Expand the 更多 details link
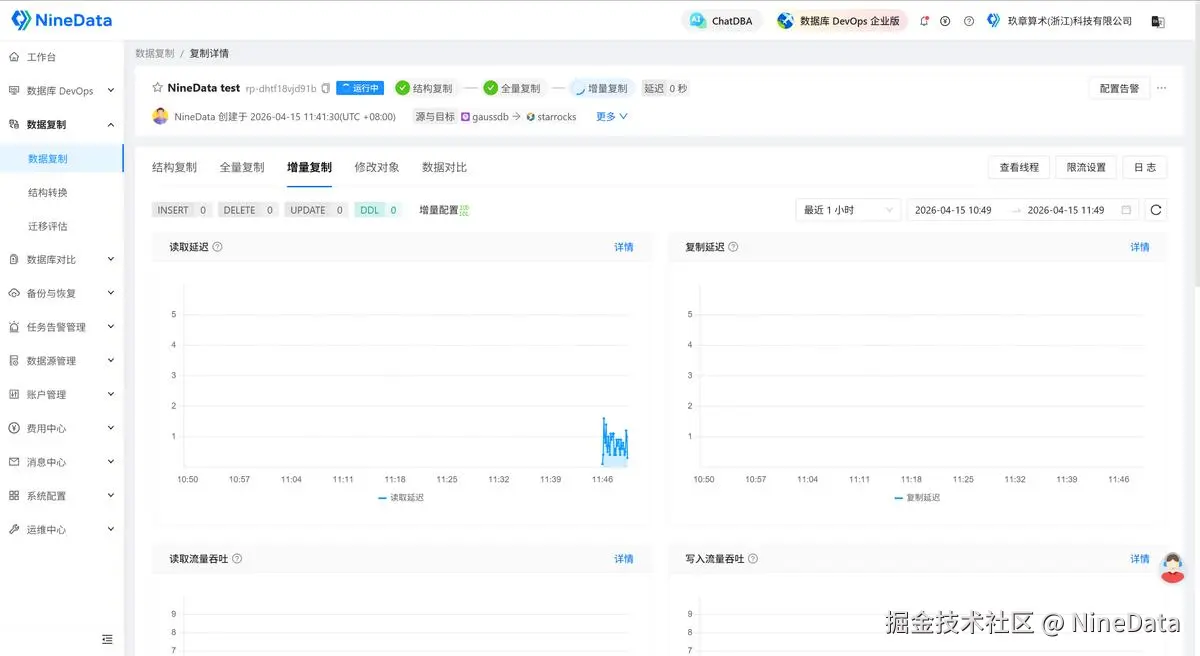Viewport: 1200px width, 656px height. pyautogui.click(x=612, y=117)
